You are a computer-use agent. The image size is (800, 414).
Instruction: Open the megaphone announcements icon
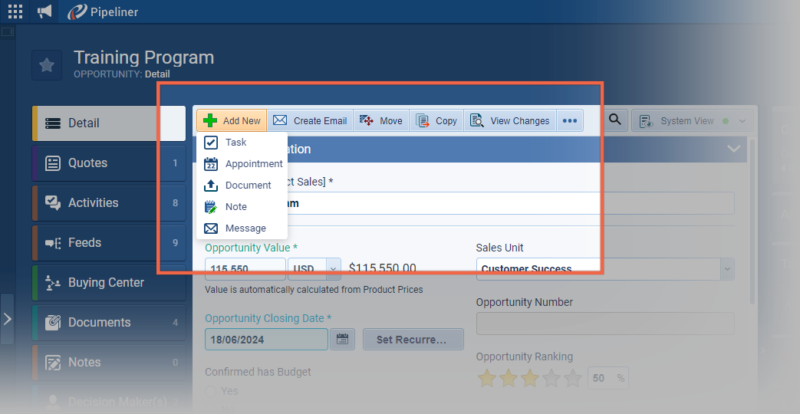pos(44,11)
